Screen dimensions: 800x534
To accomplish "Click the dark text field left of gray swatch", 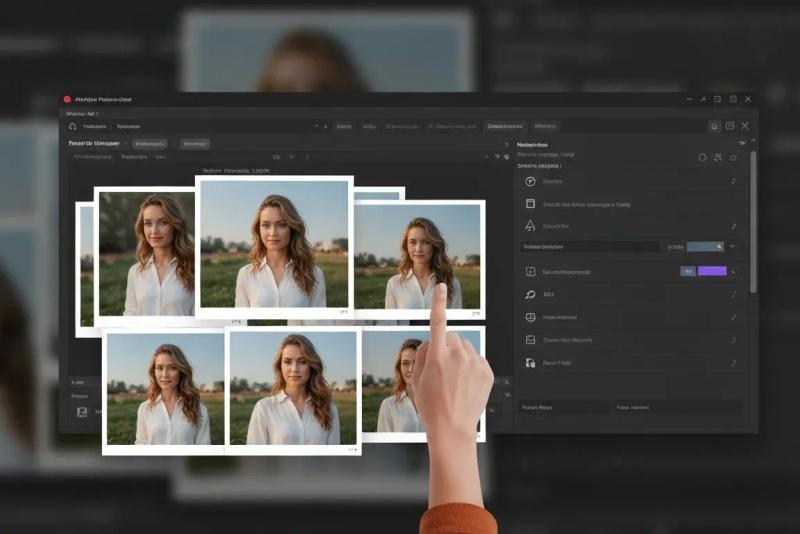I will pos(590,247).
